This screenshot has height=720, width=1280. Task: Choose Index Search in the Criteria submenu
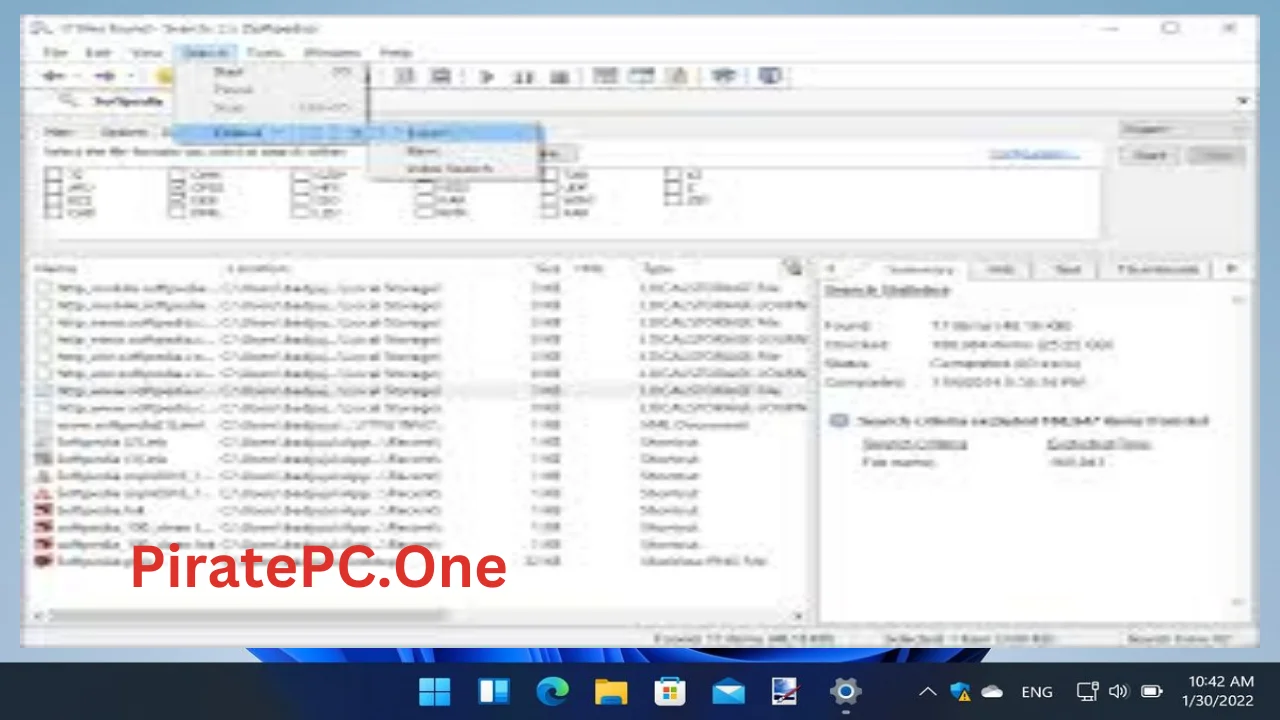pyautogui.click(x=453, y=169)
